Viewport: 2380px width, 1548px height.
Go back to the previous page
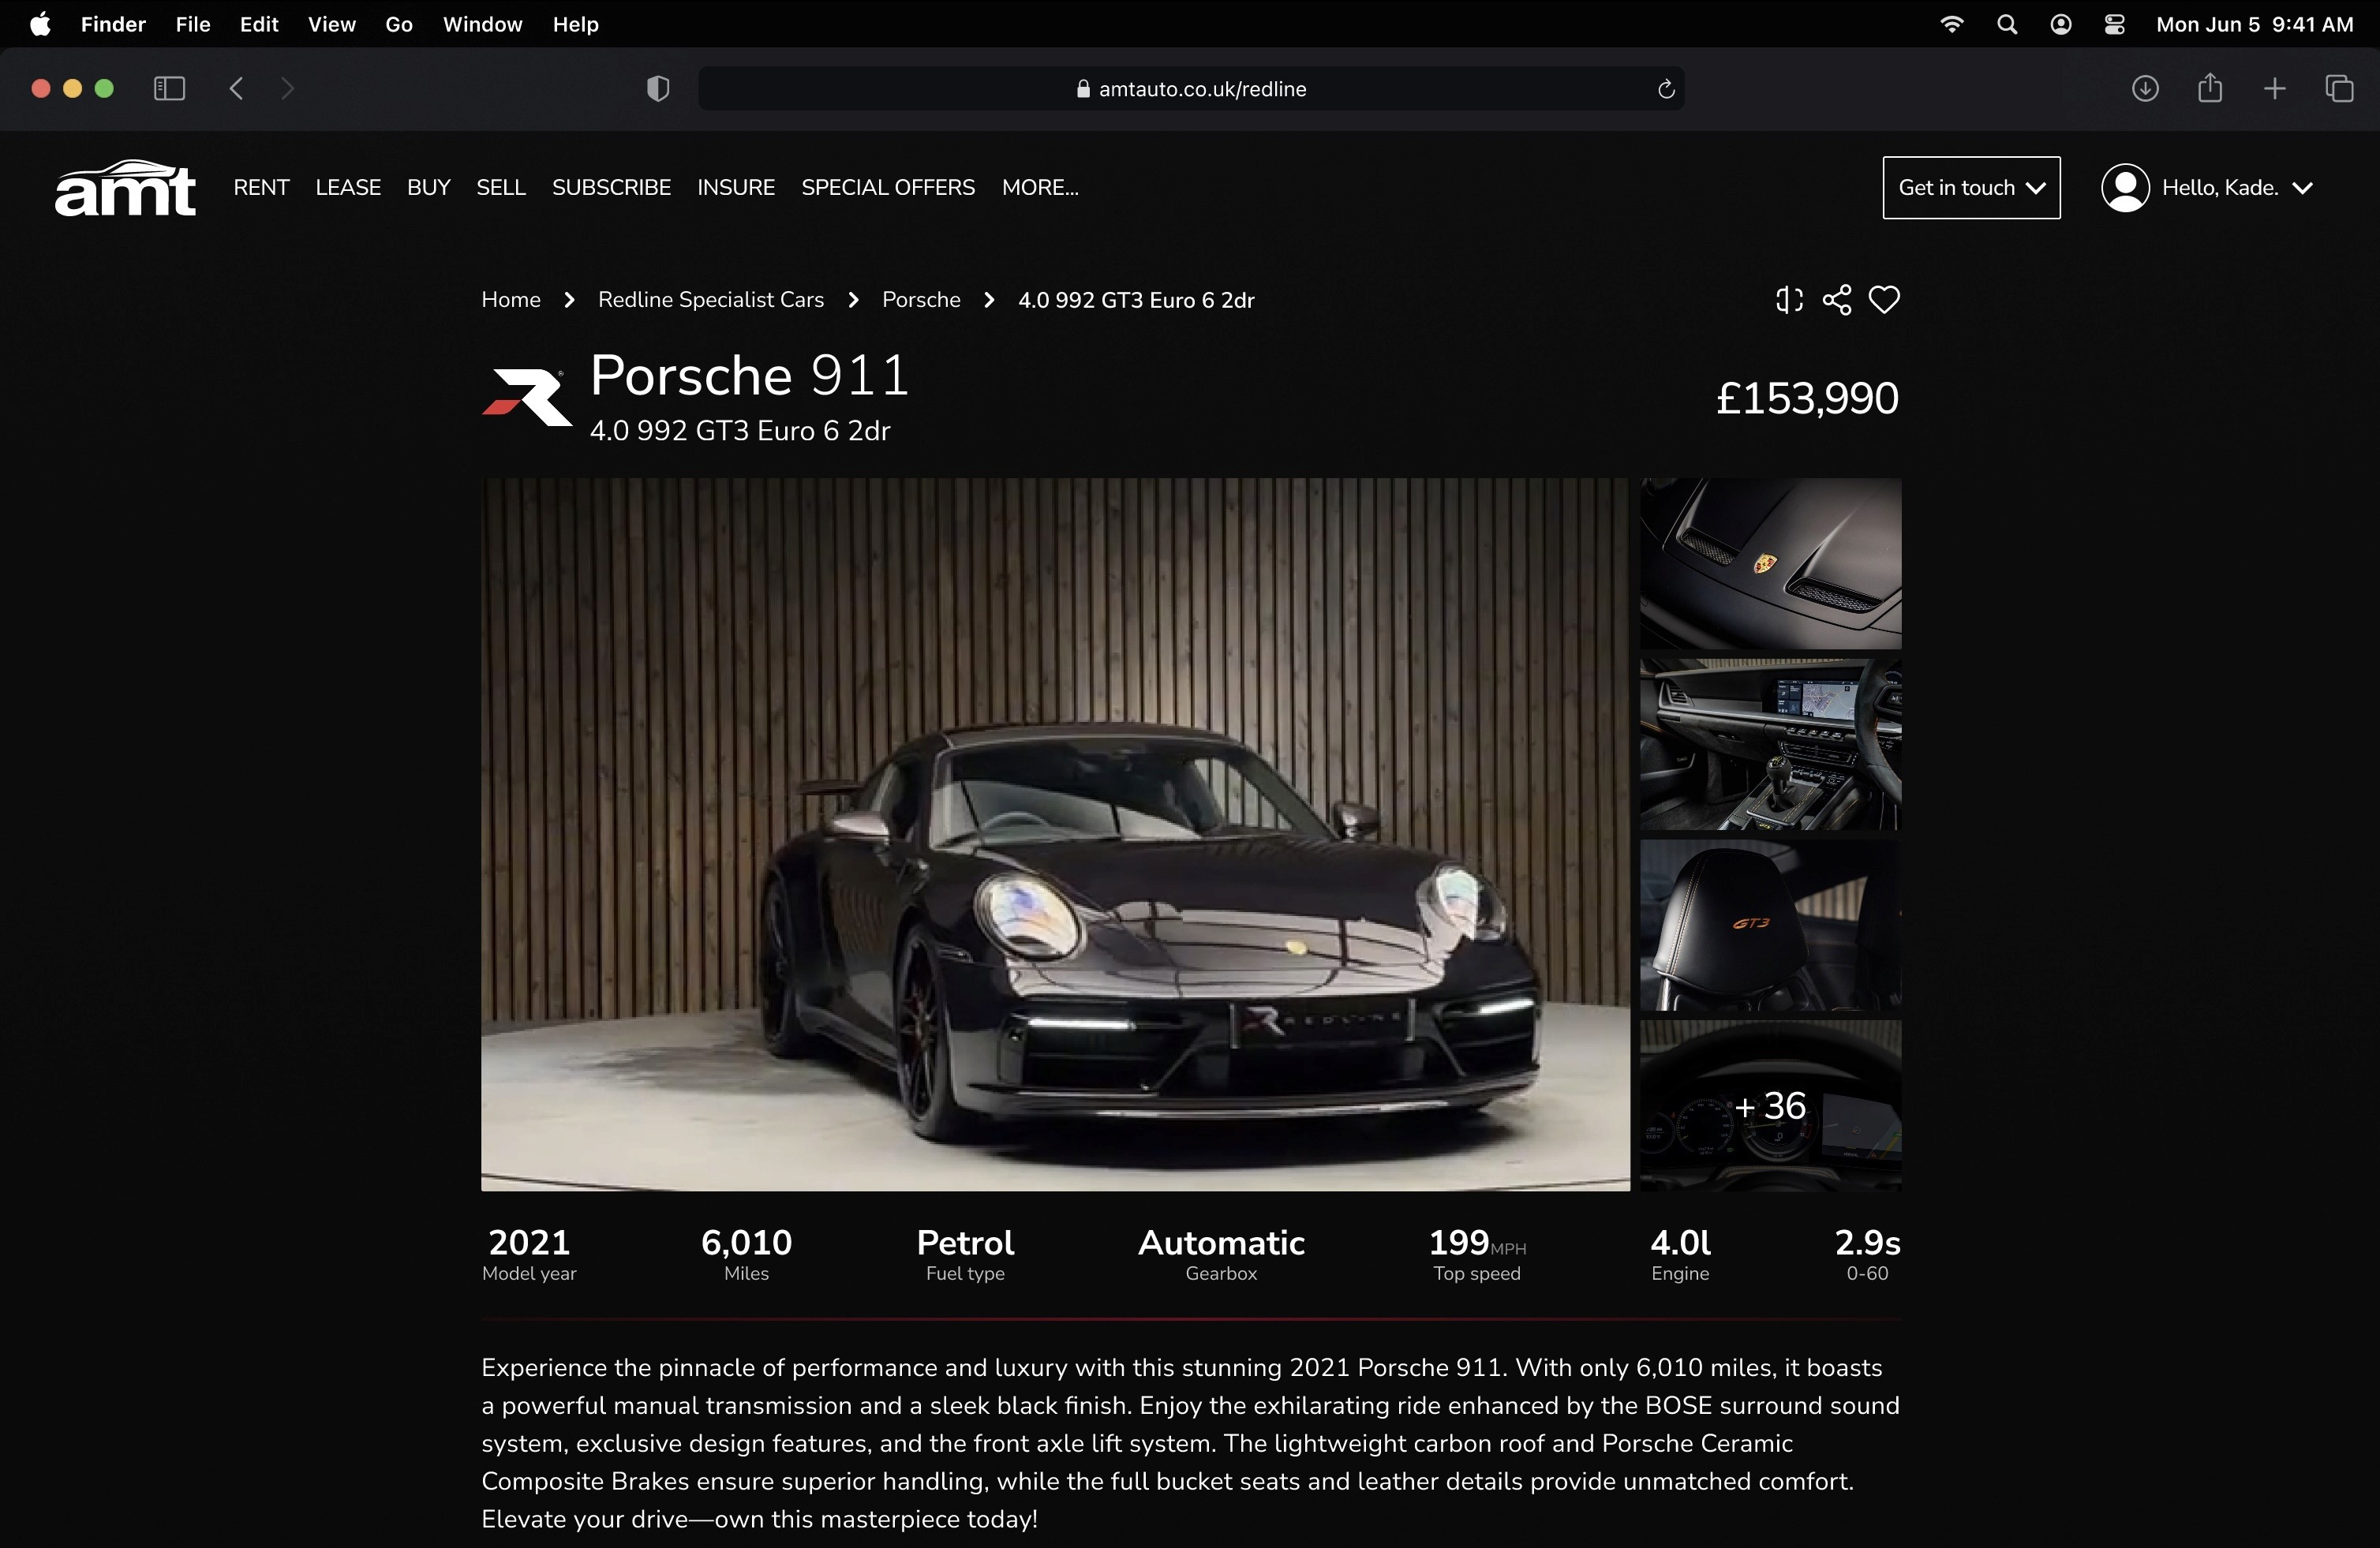click(x=237, y=89)
